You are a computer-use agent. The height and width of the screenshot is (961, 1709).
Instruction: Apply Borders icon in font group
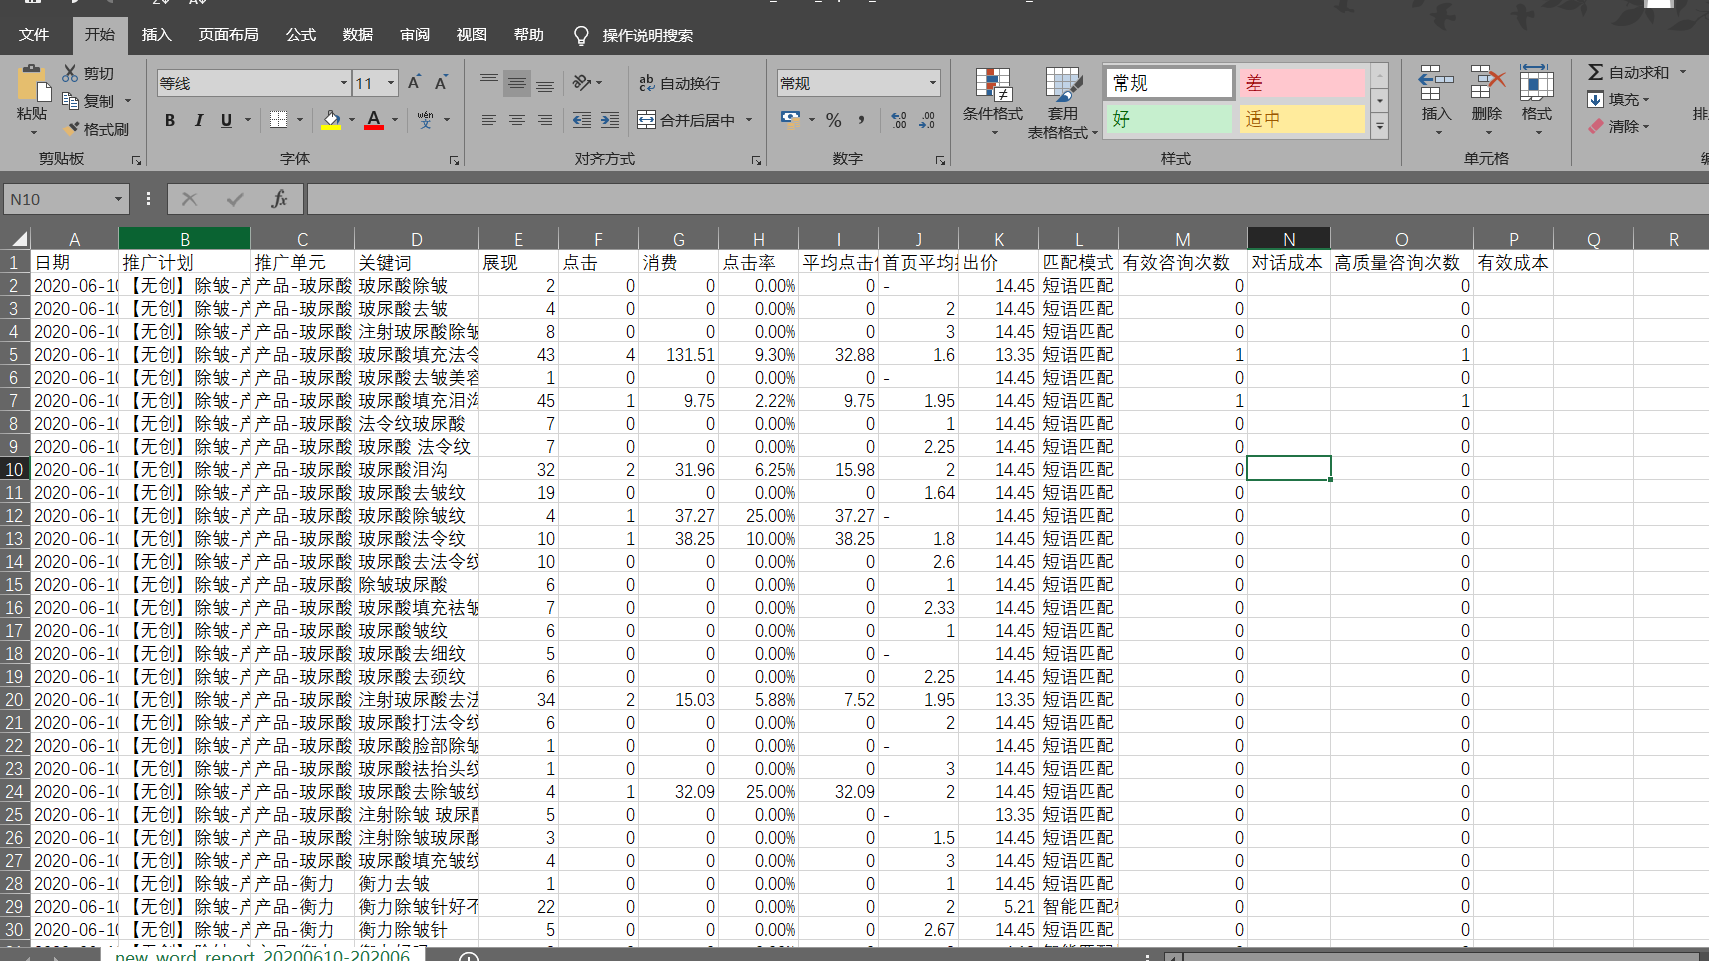(x=279, y=120)
